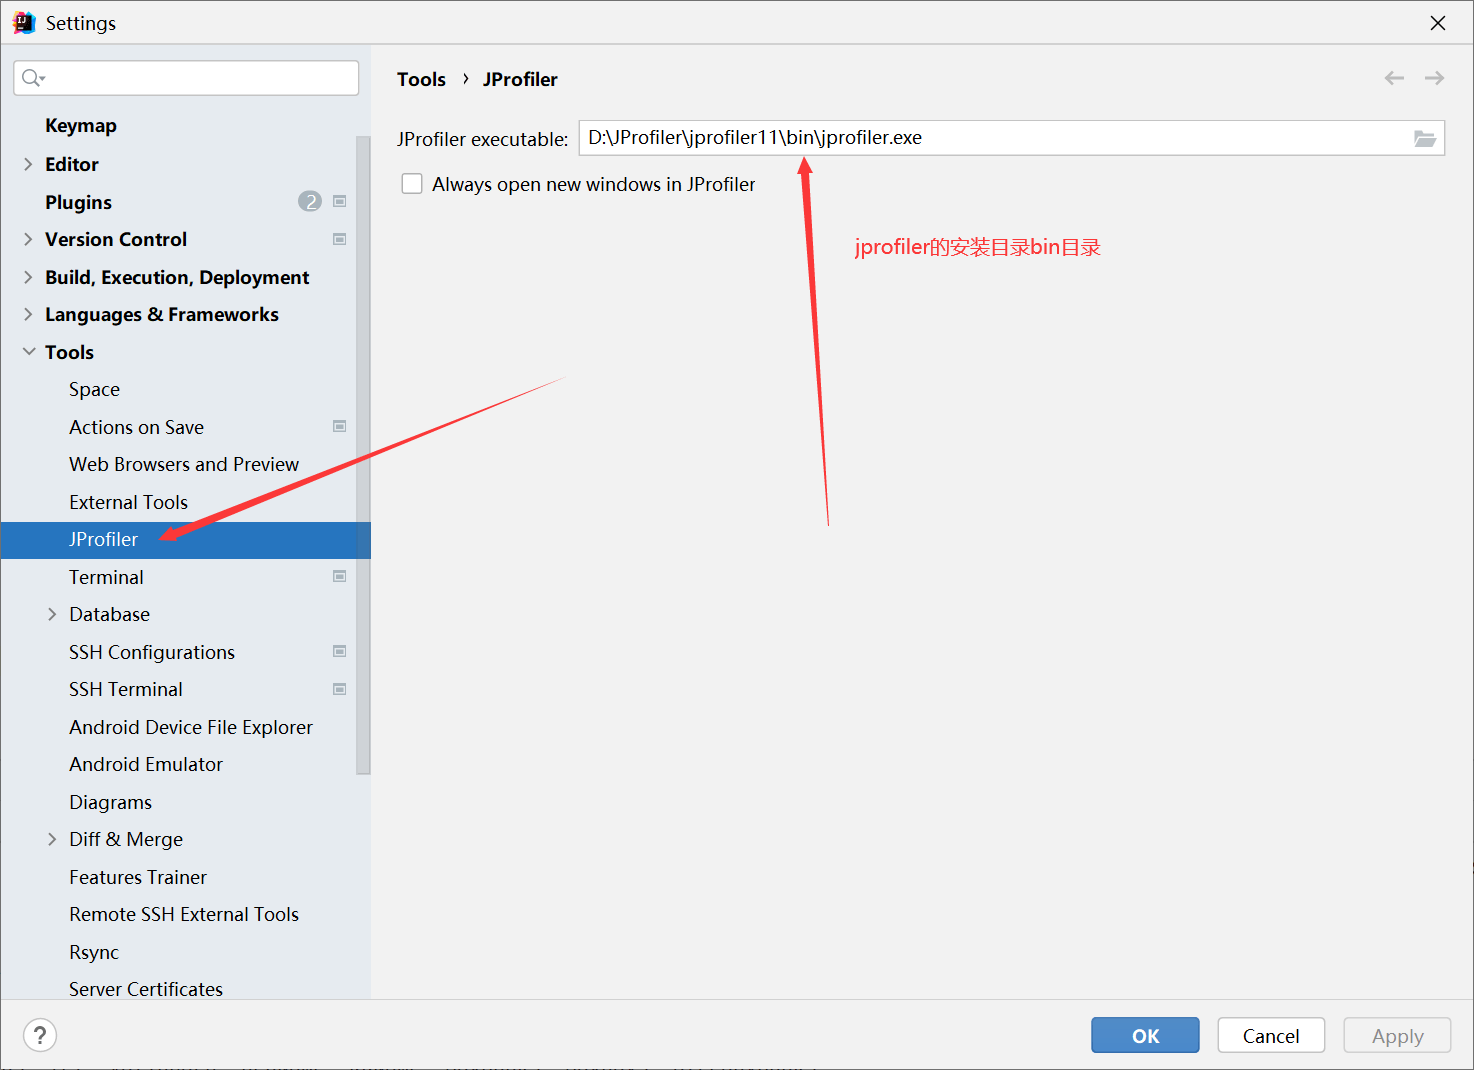1474x1070 pixels.
Task: Open Keymap settings
Action: (x=81, y=126)
